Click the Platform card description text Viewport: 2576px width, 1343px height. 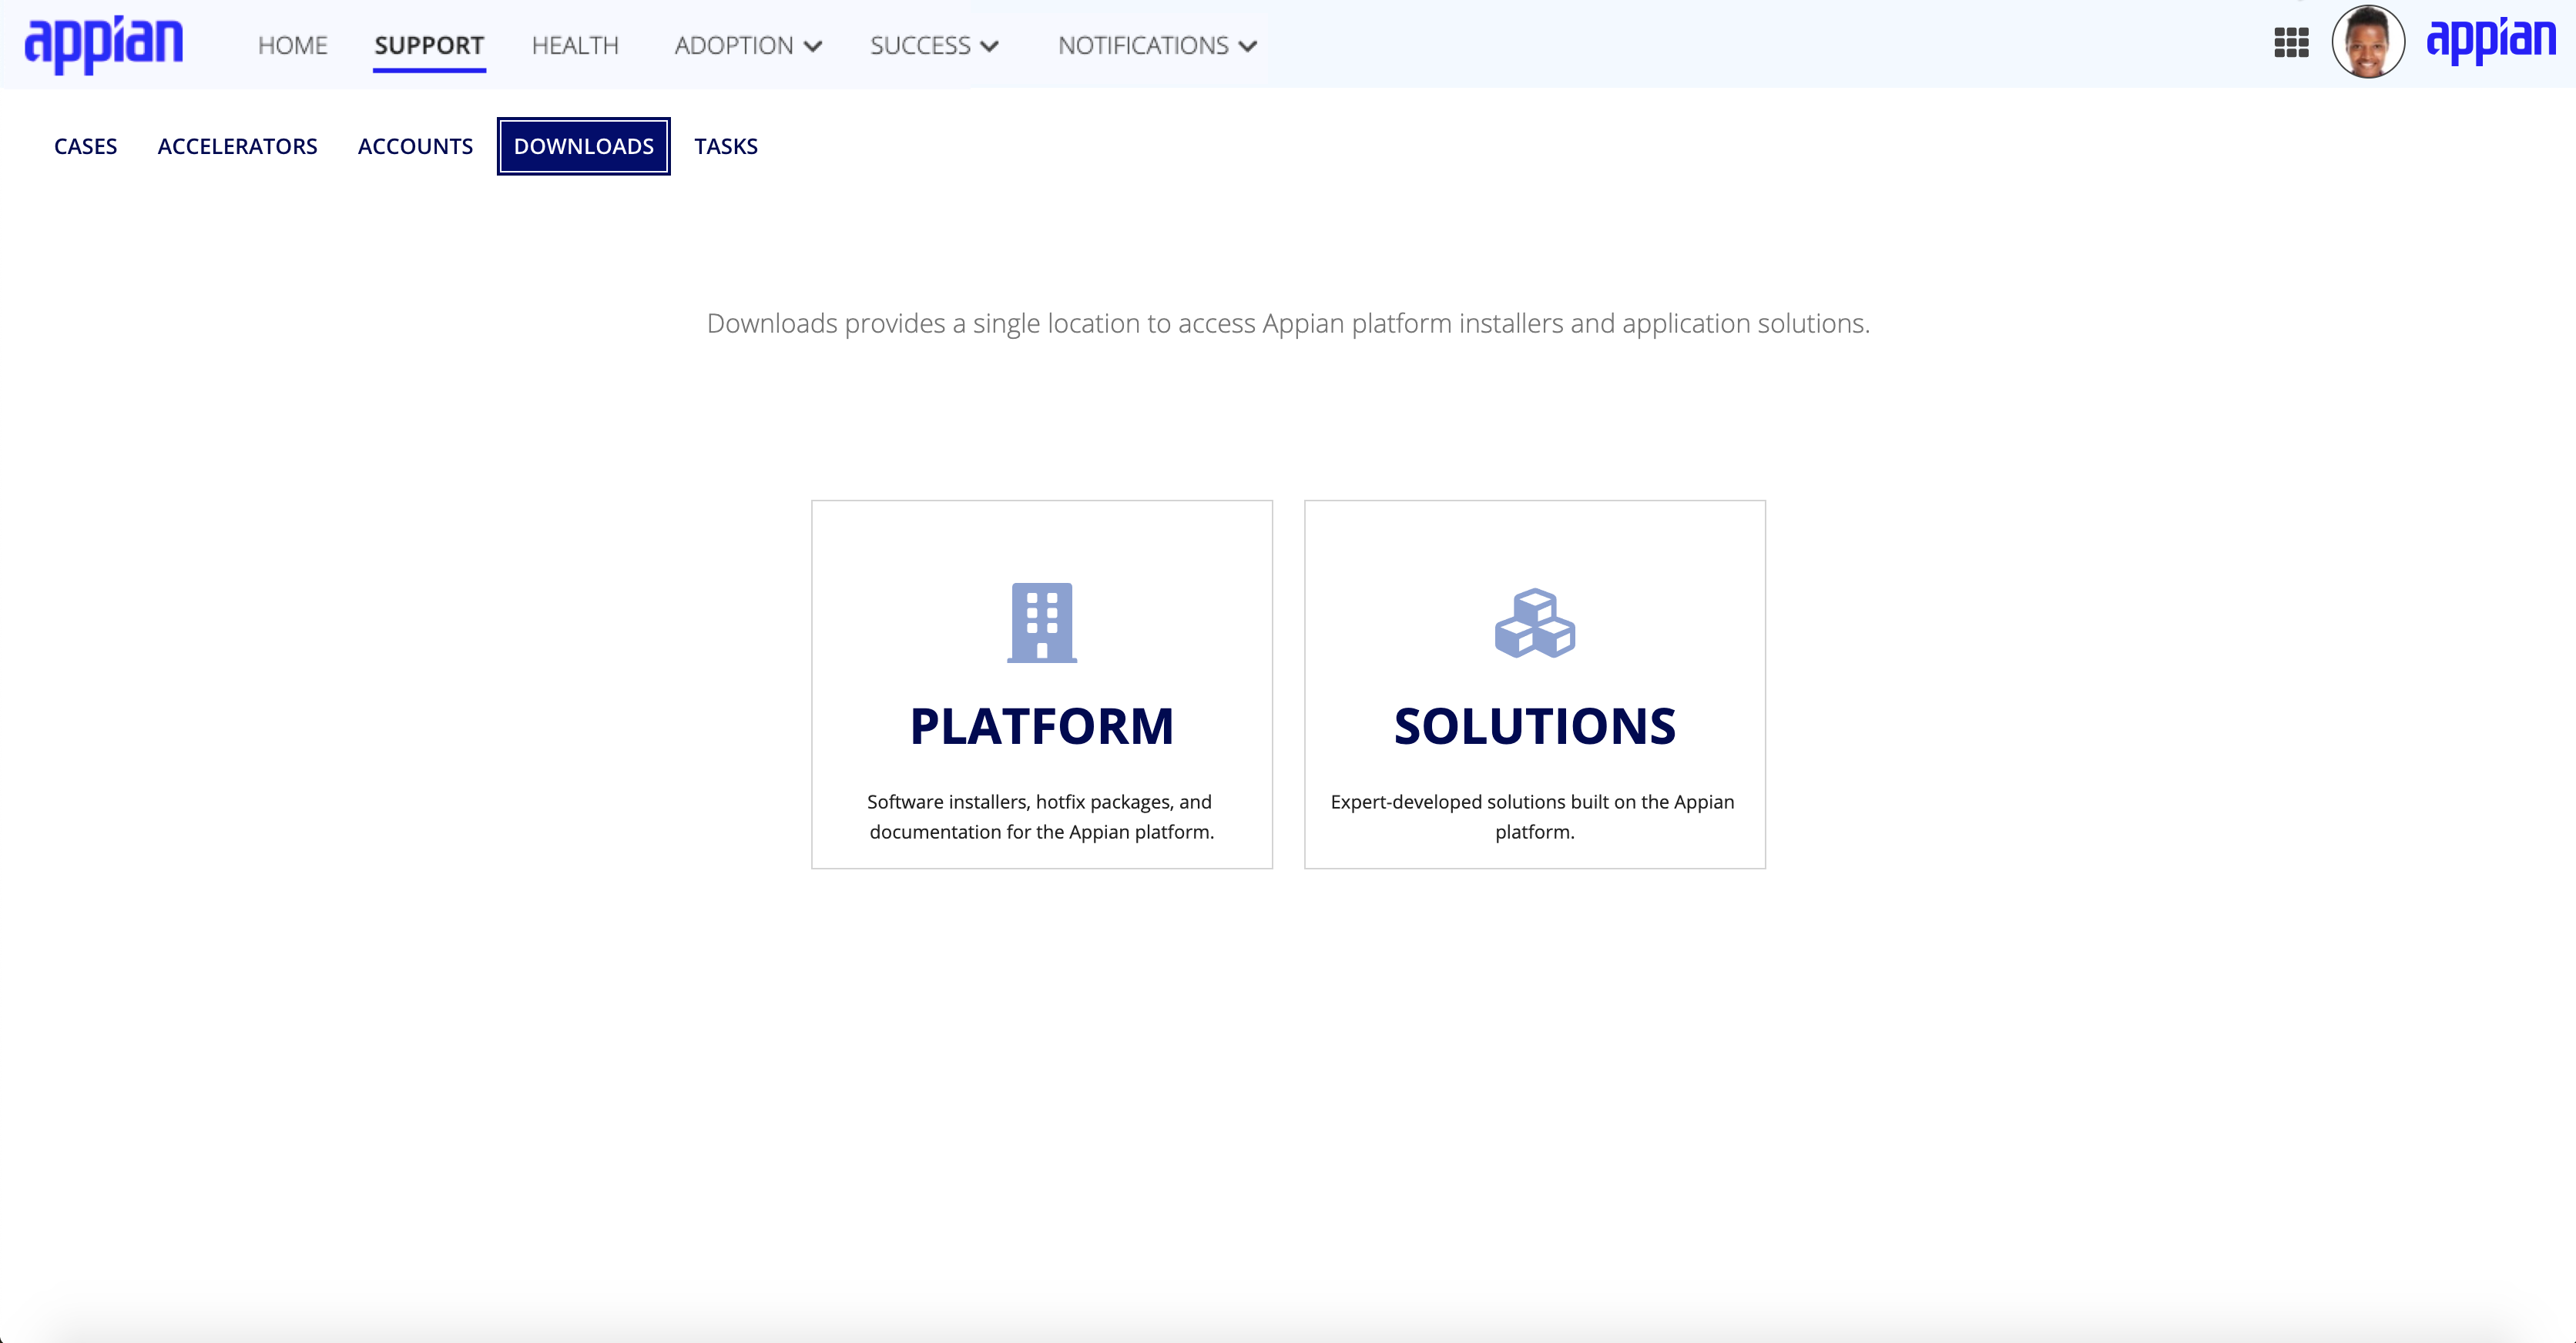point(1041,817)
